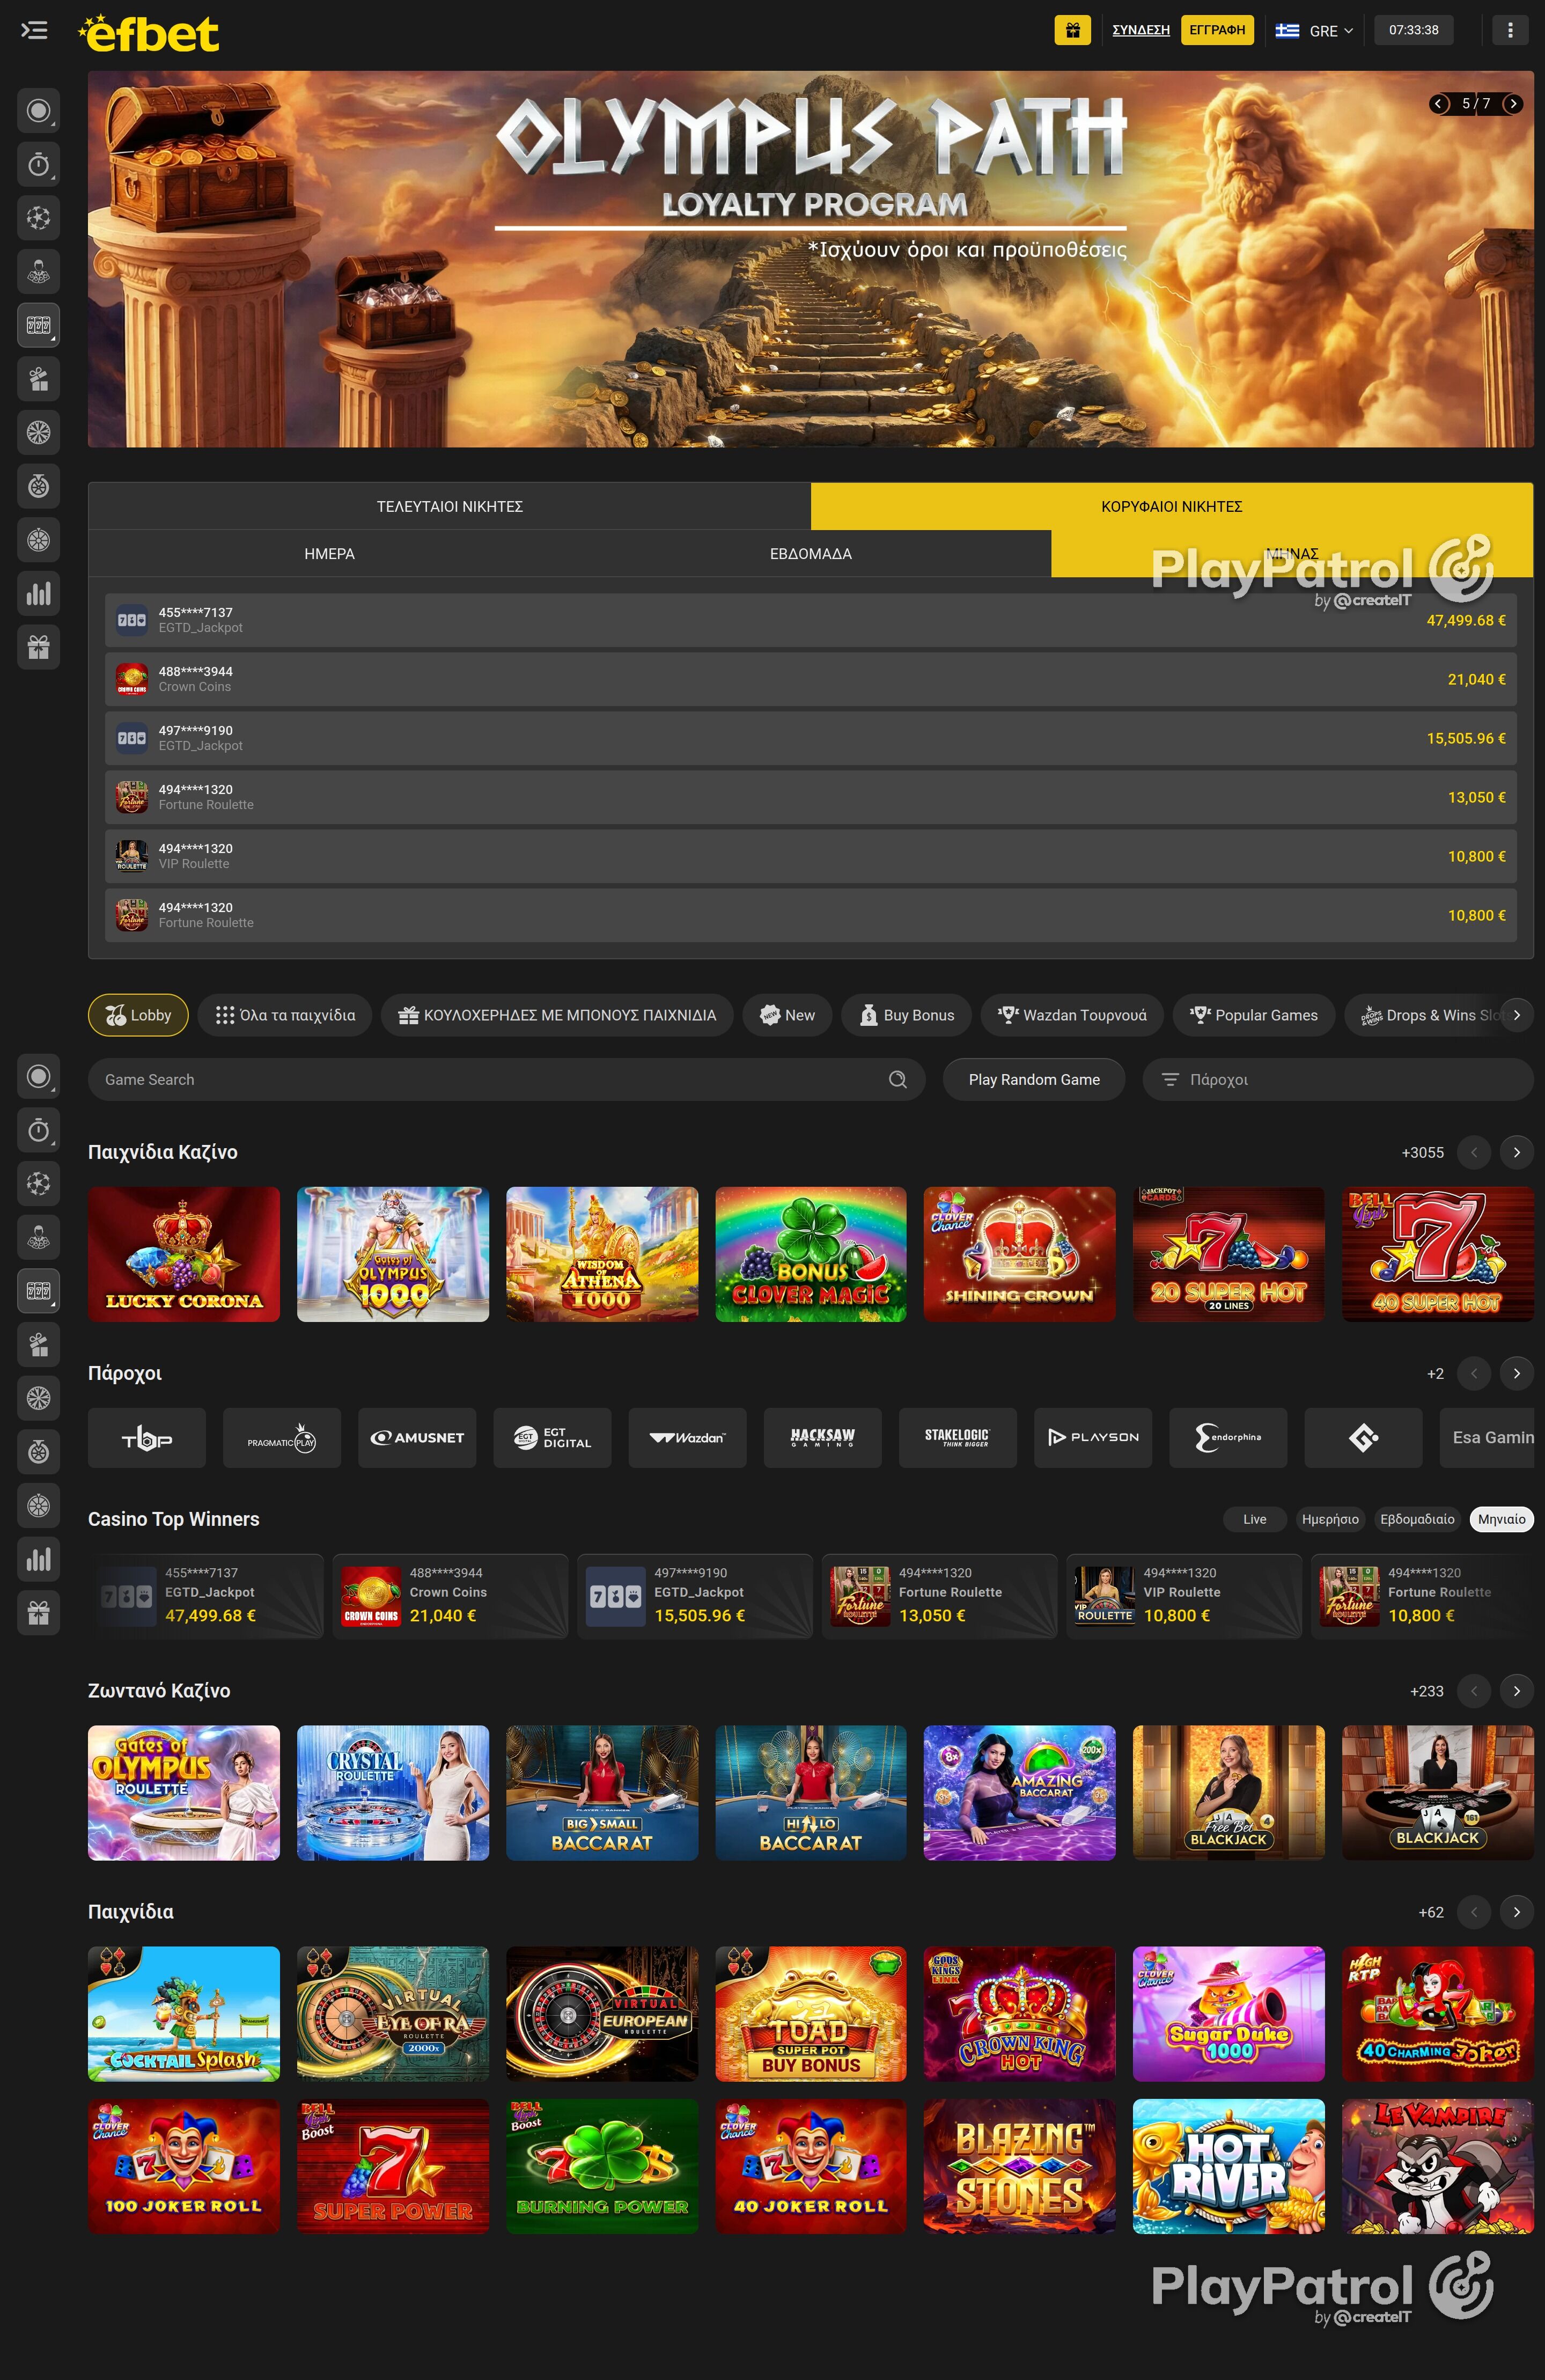Image resolution: width=1545 pixels, height=2380 pixels.
Task: Switch Casino Top Winners to Μηνιαίο
Action: [1501, 1519]
